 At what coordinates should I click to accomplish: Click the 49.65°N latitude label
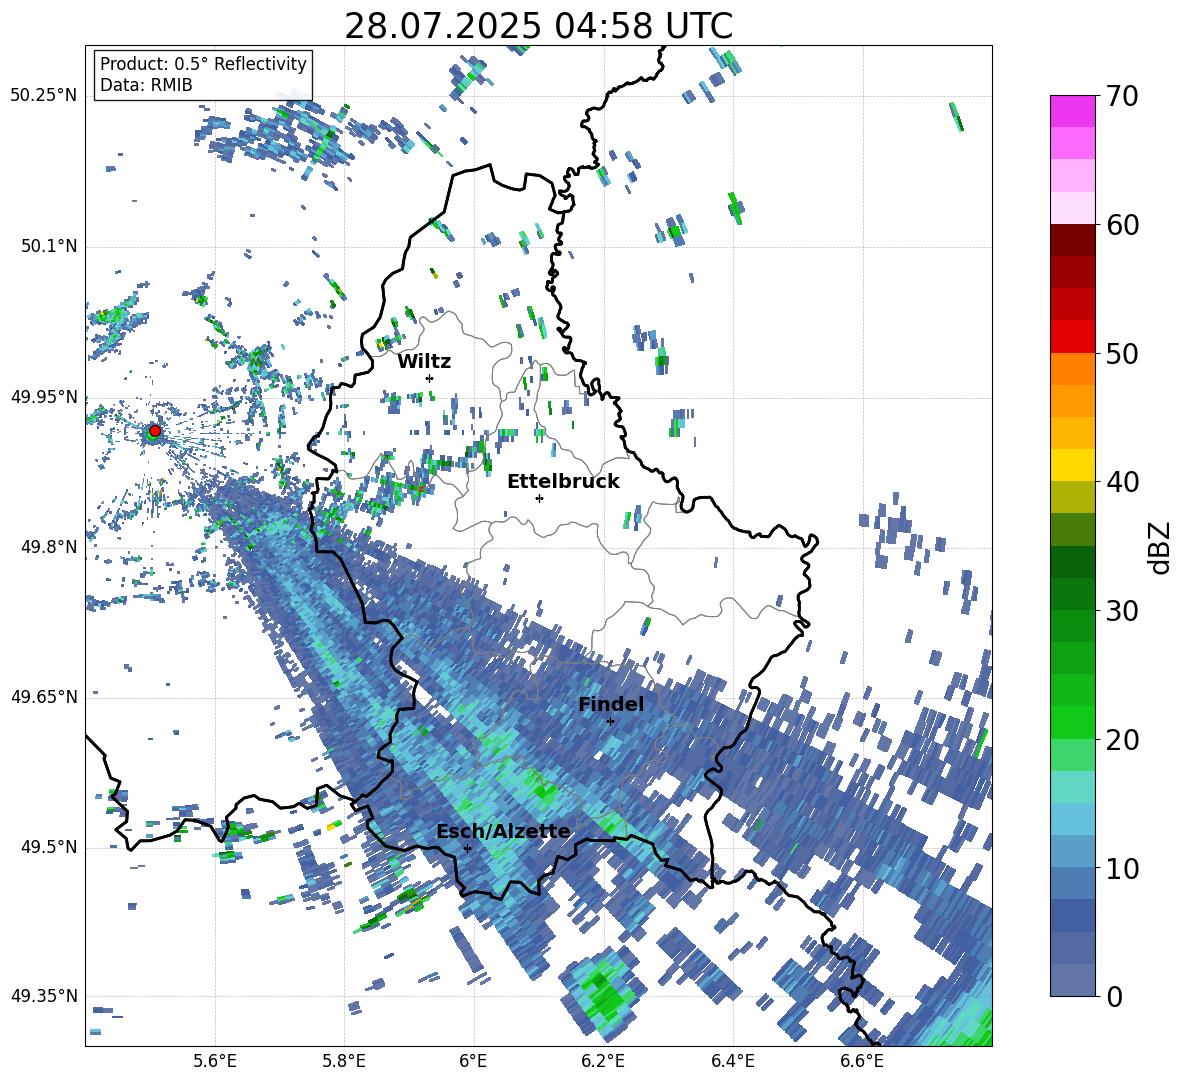point(44,696)
